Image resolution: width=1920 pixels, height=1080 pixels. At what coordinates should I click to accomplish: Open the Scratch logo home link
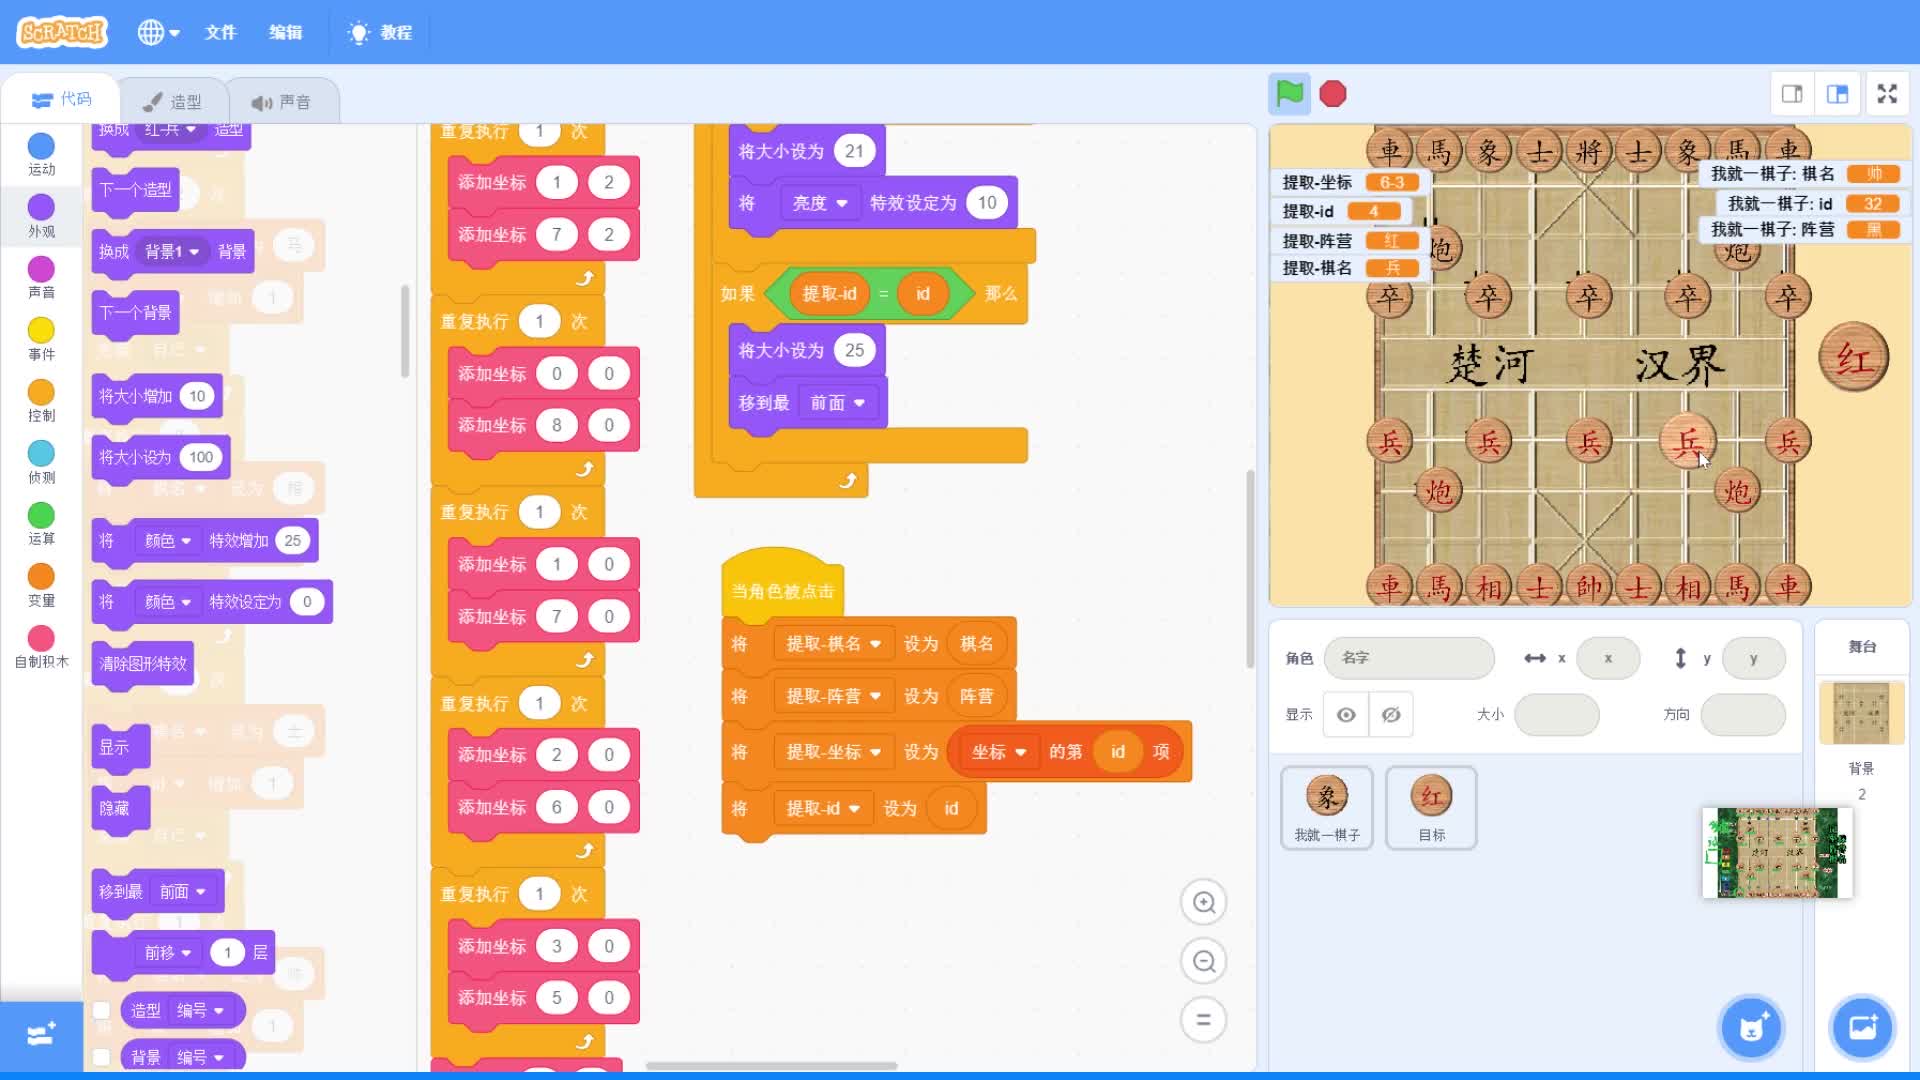pos(62,32)
